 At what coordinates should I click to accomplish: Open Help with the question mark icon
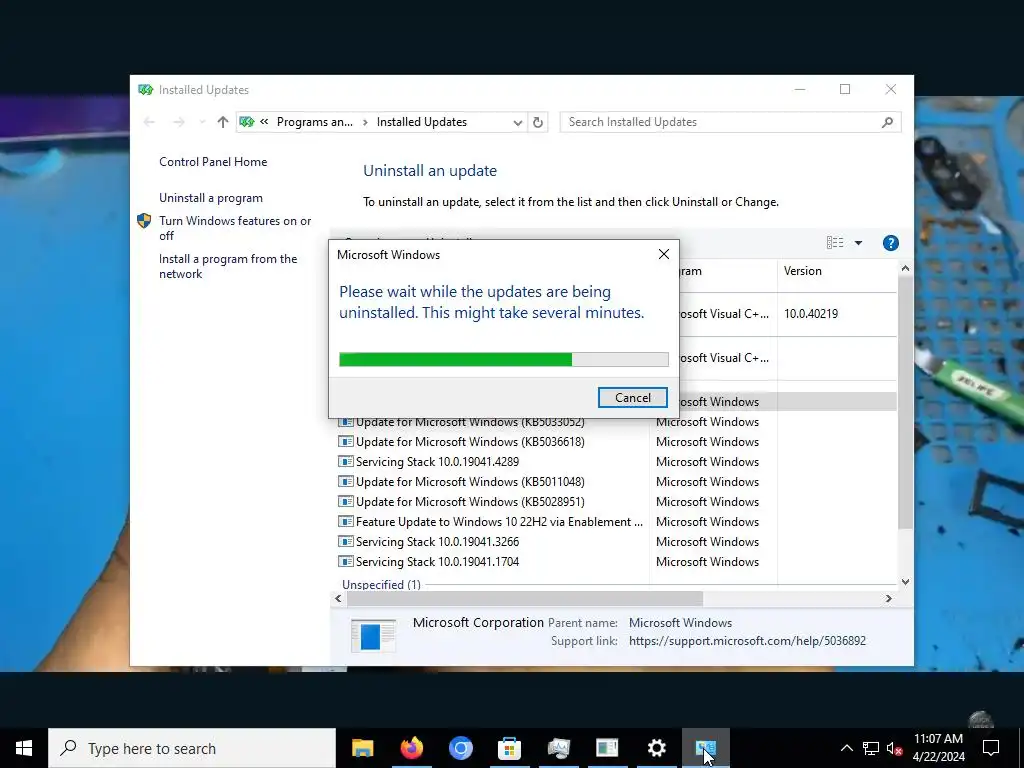(x=890, y=243)
